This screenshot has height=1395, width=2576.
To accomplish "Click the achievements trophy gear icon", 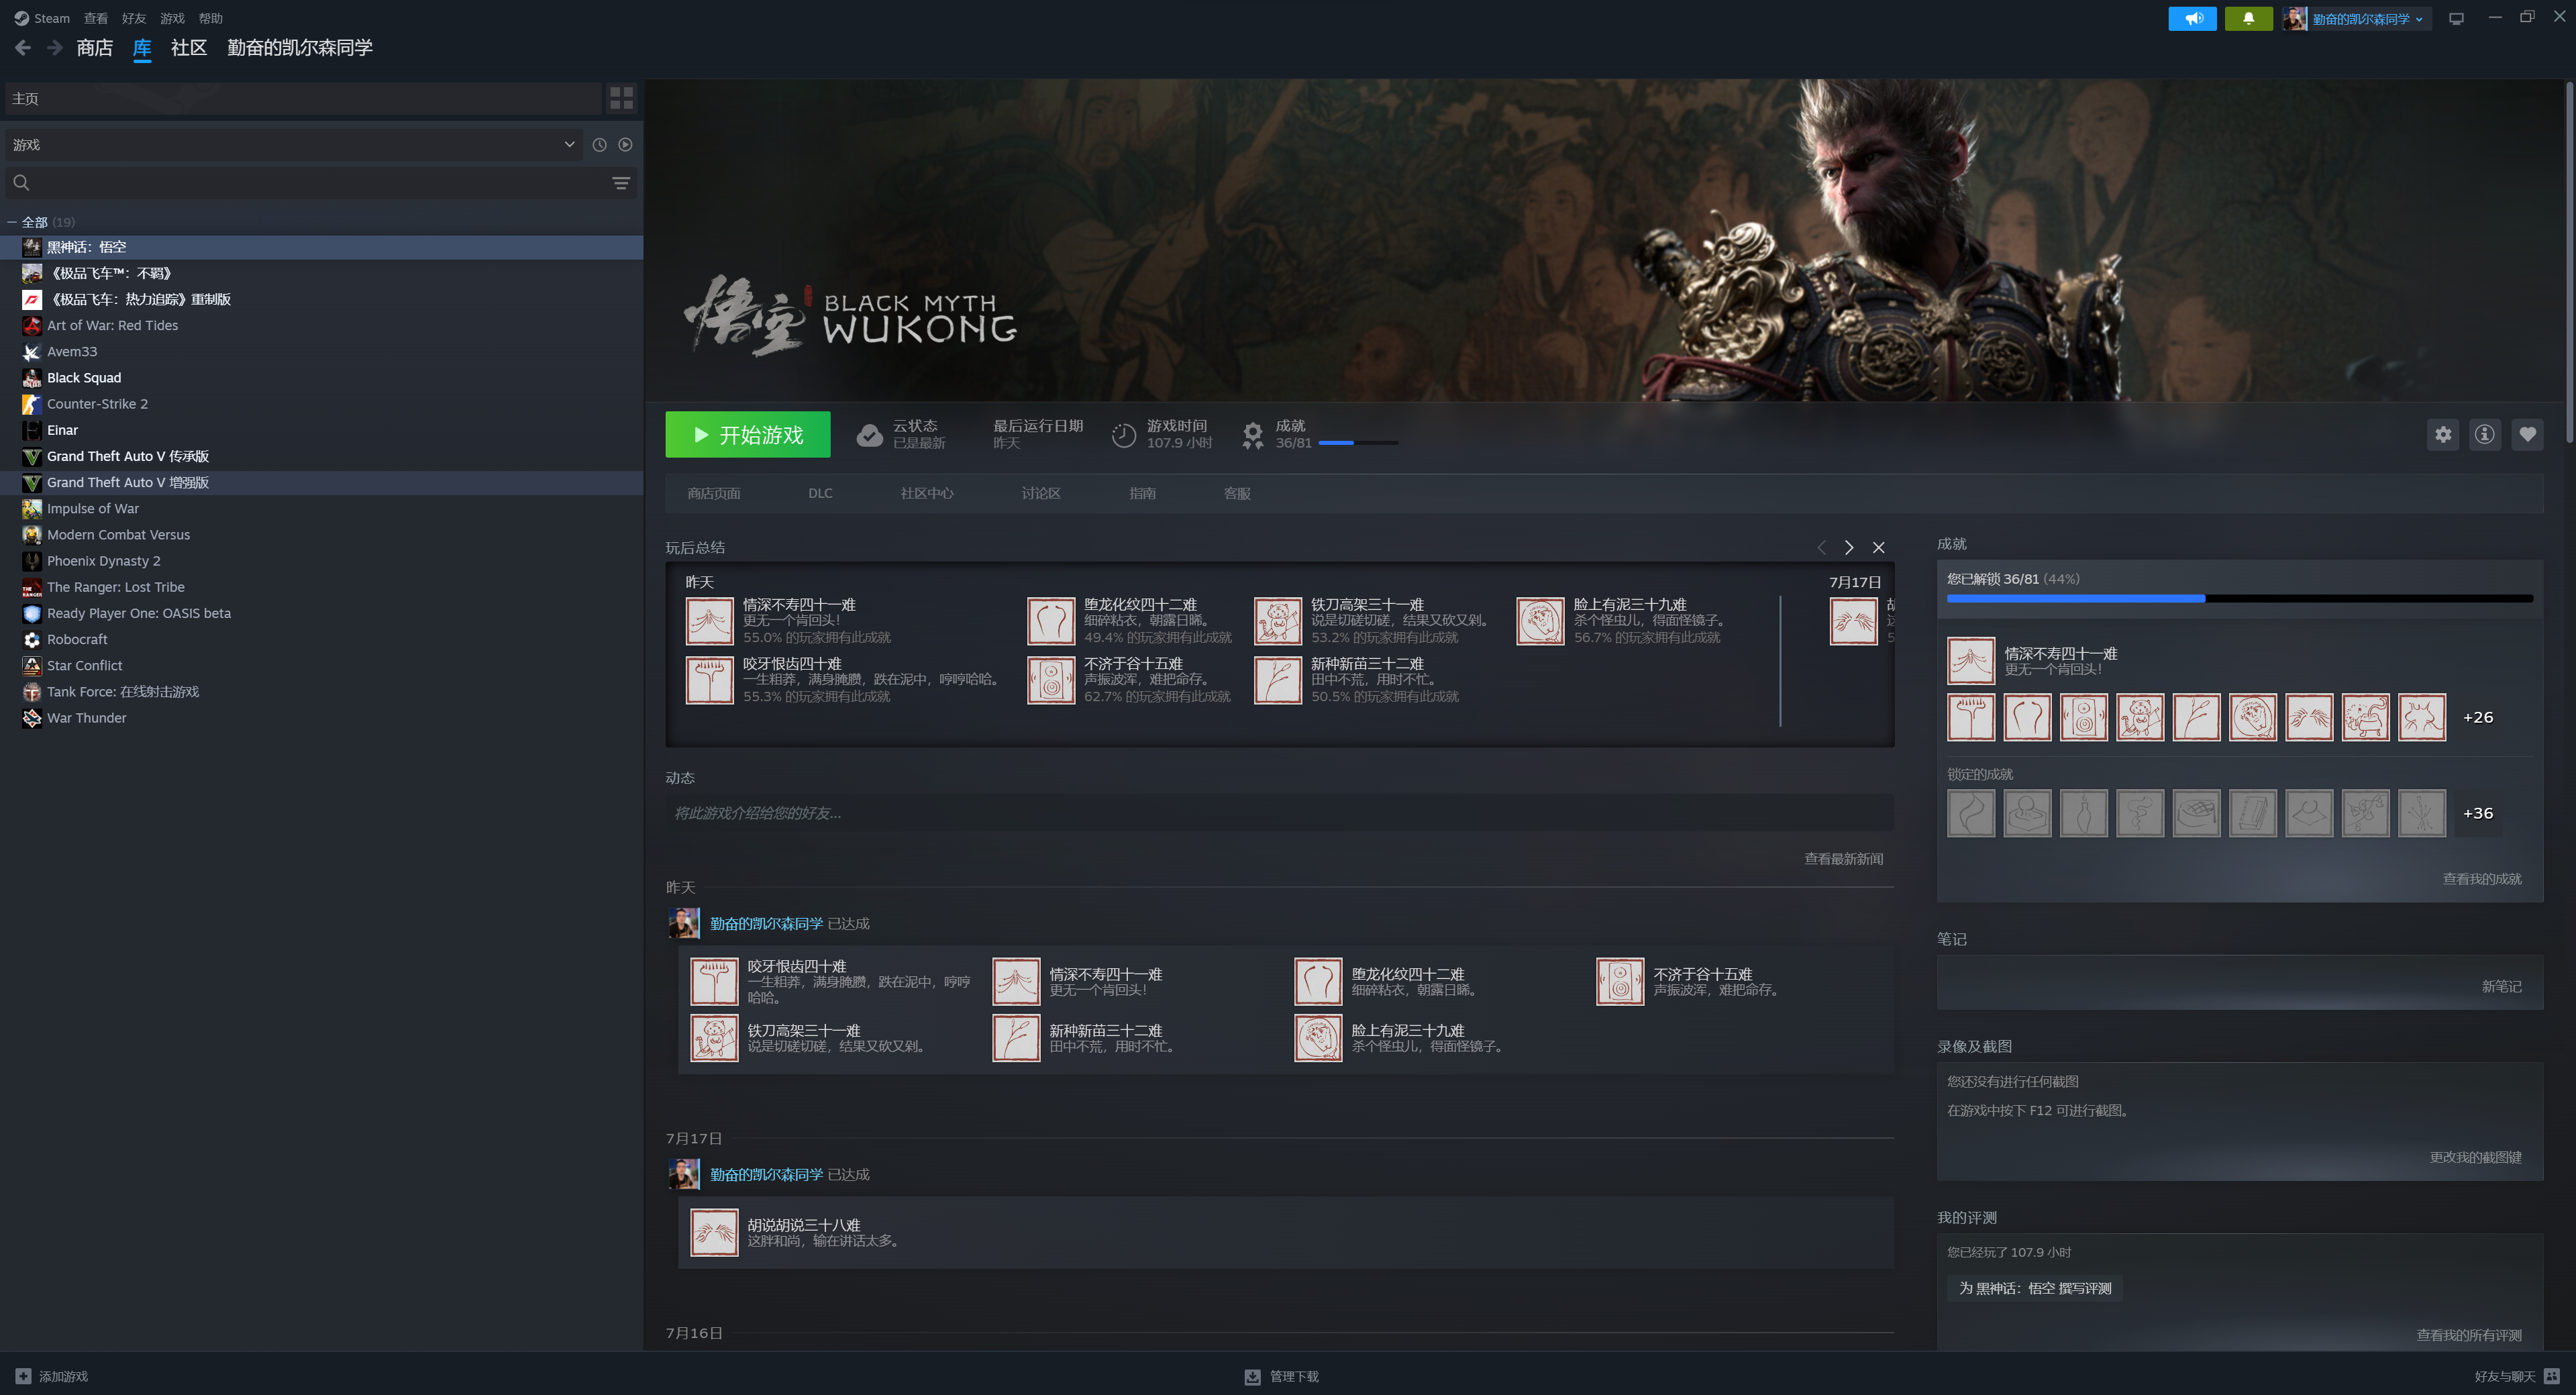I will coord(1252,435).
